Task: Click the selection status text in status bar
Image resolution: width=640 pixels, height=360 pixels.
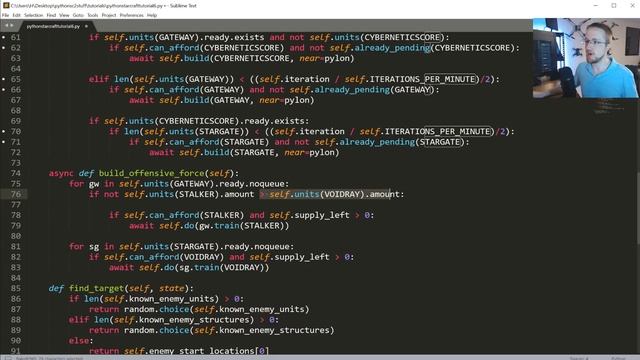Action: [x=49, y=358]
